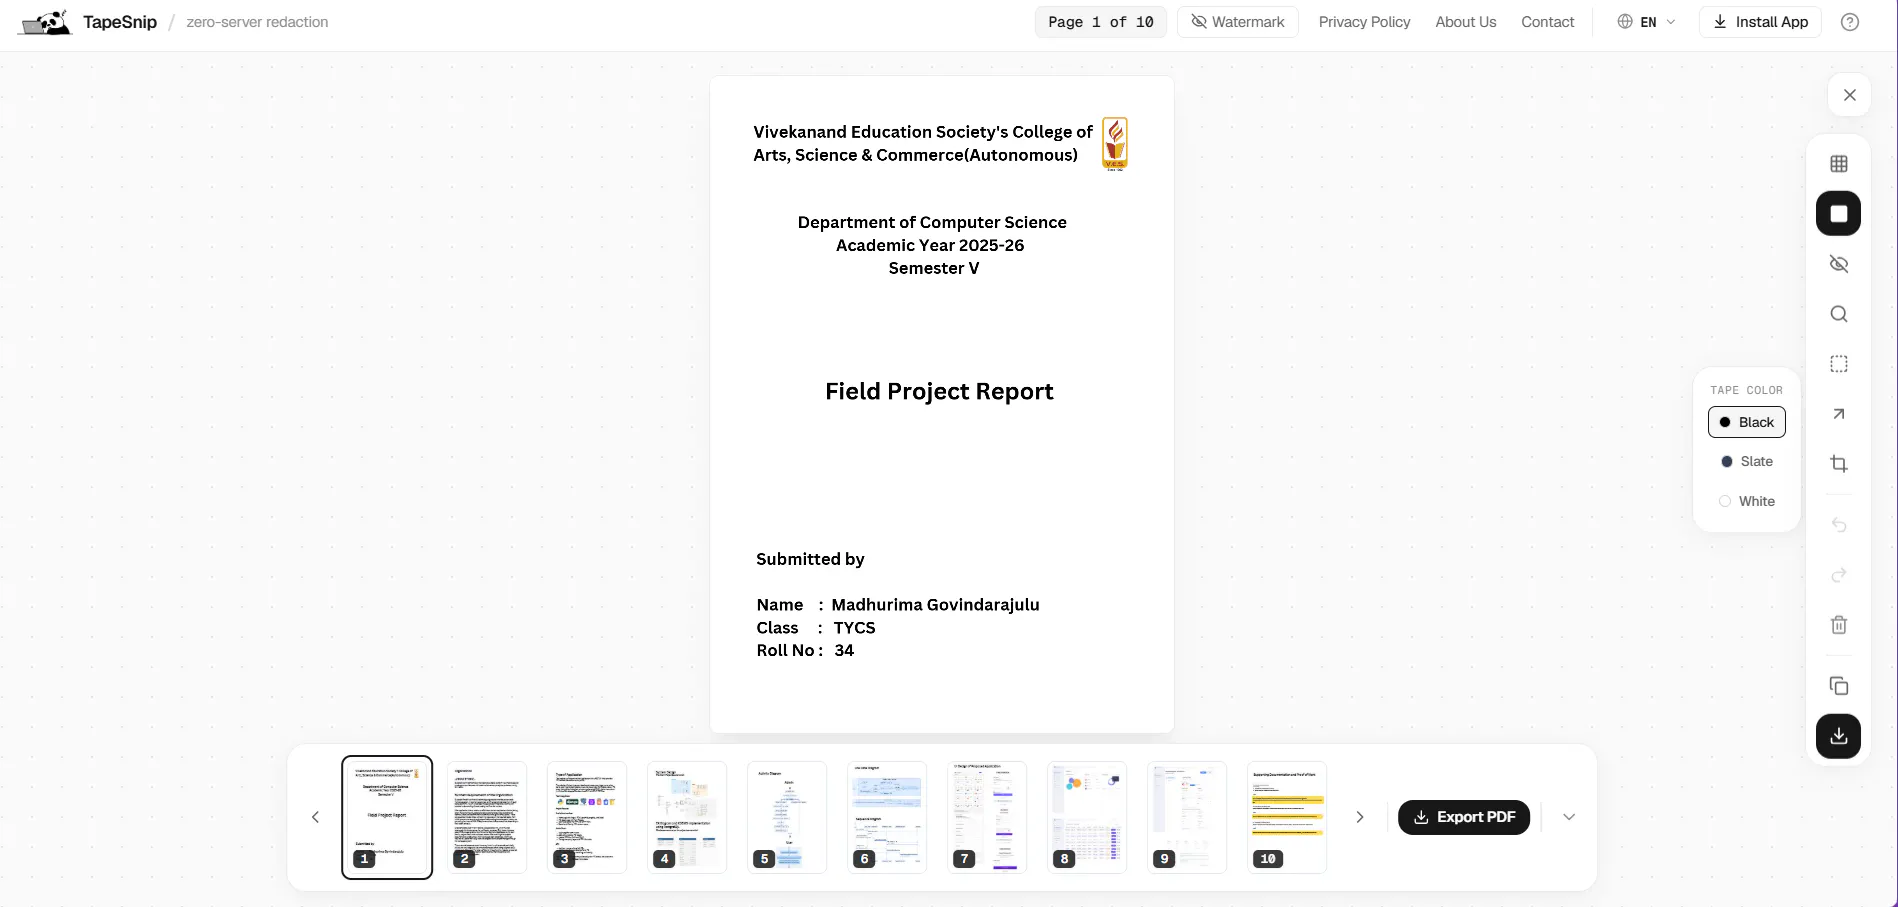Open the Privacy Policy link

[1364, 22]
